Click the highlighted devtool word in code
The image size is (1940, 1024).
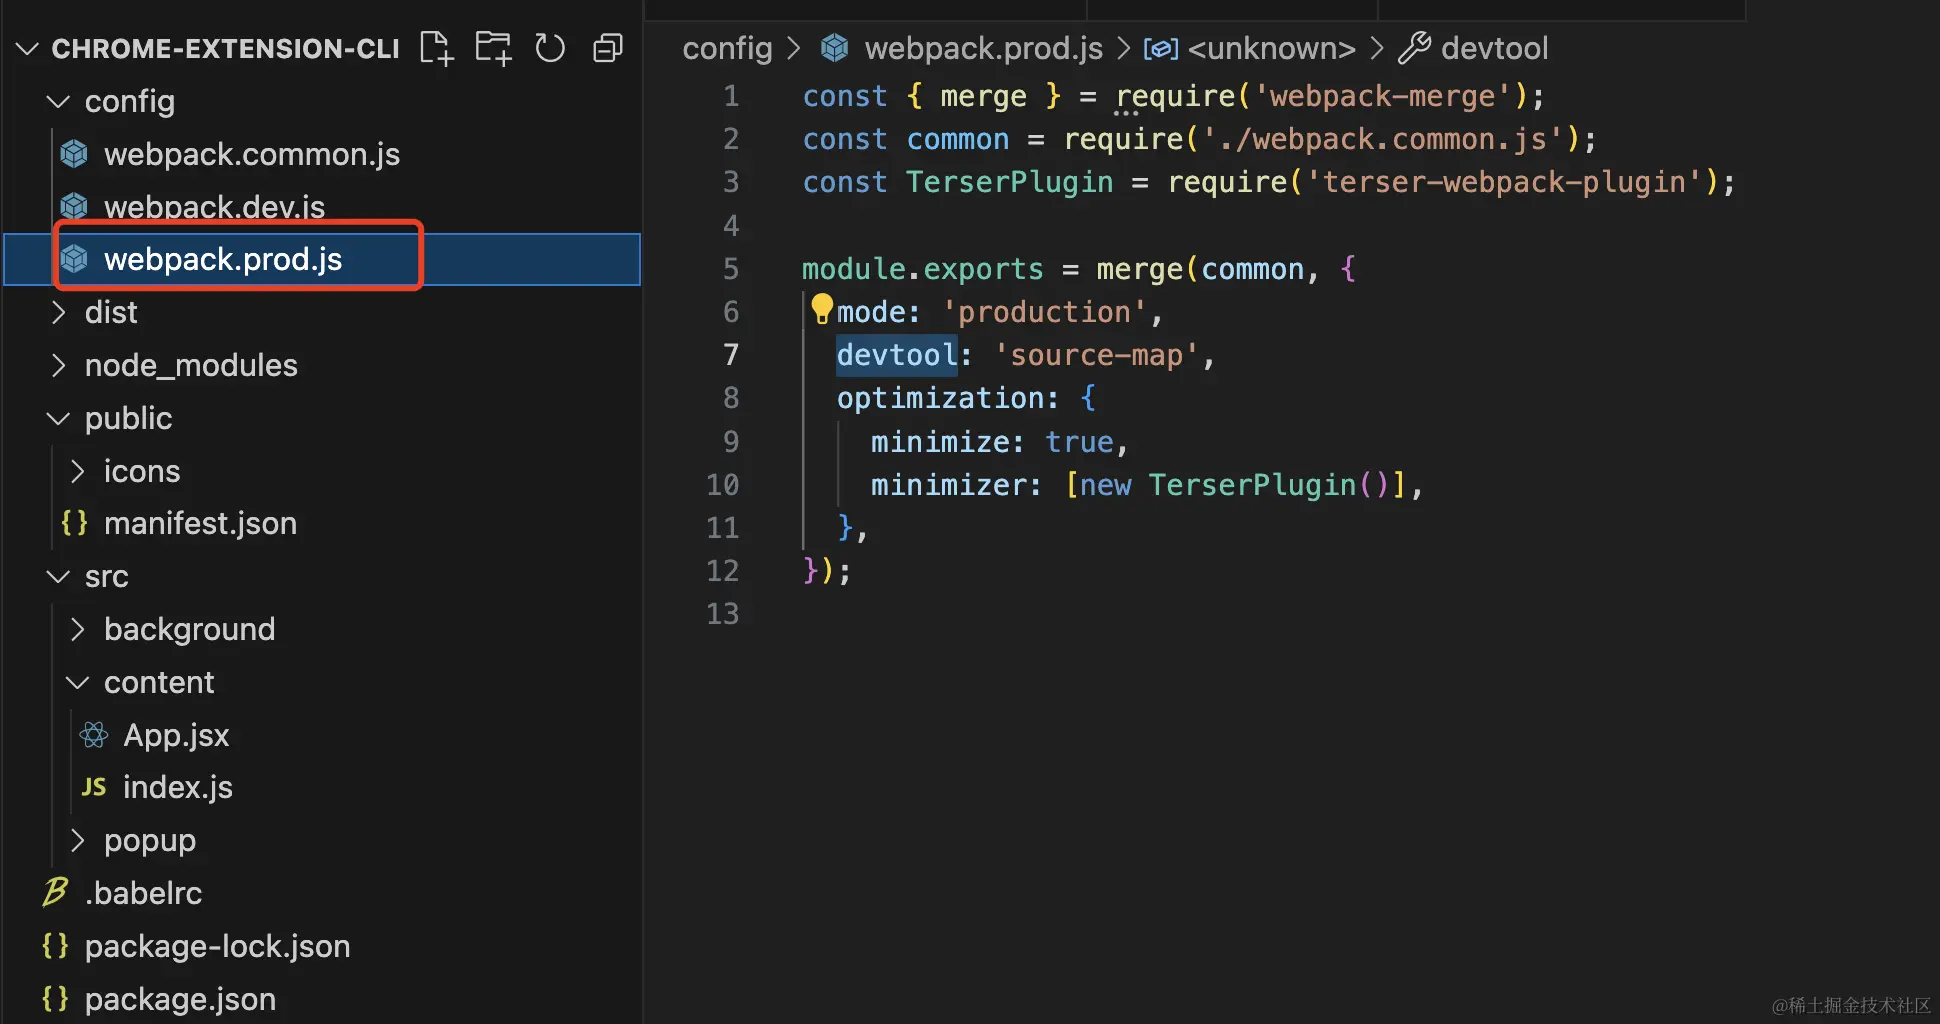click(x=897, y=355)
